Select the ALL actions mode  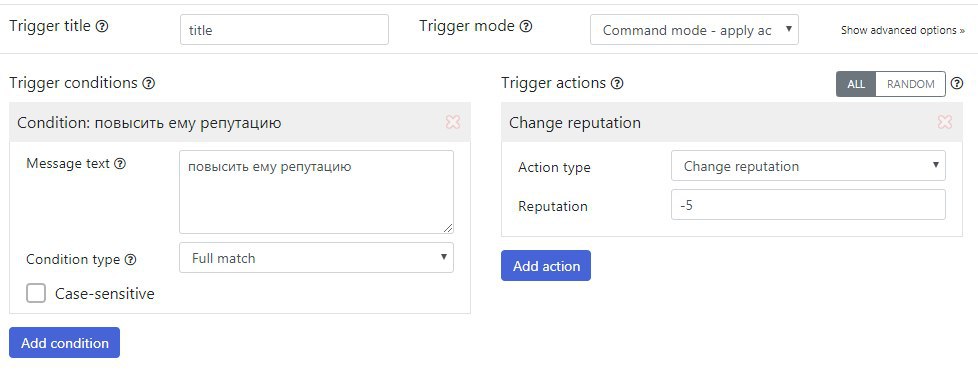(x=856, y=84)
